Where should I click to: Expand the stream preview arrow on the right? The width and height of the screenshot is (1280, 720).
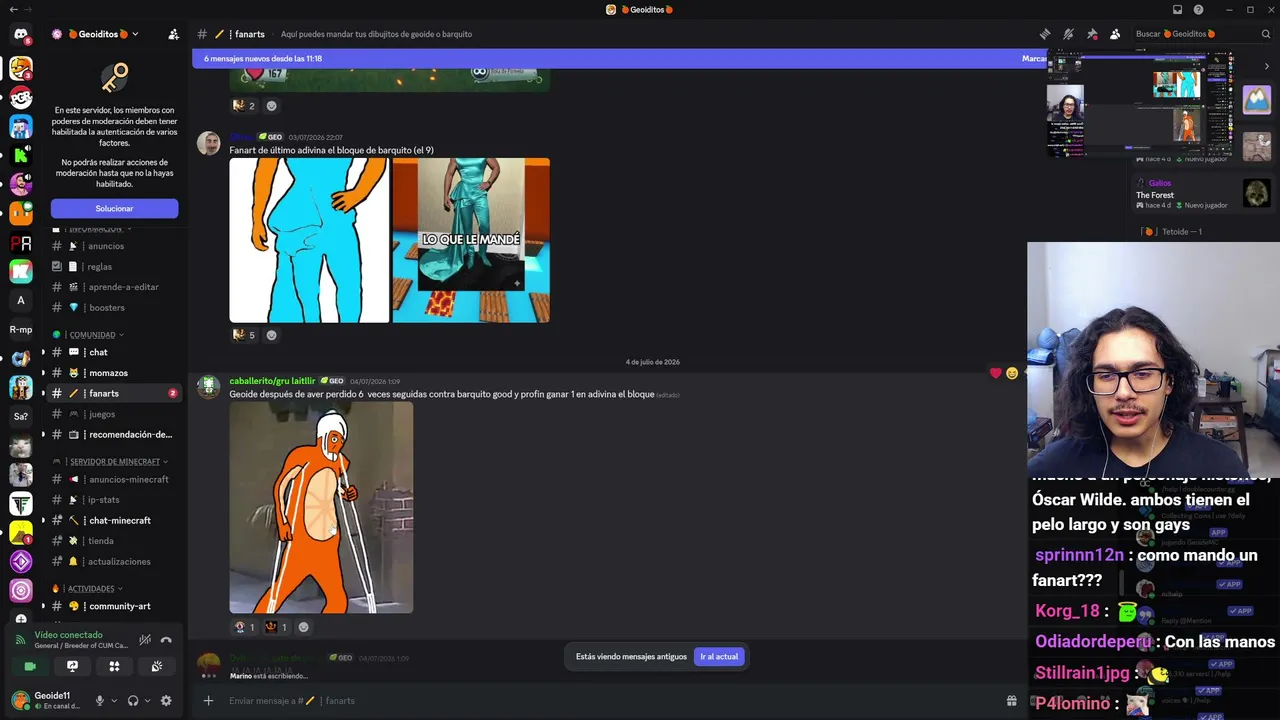1267,66
